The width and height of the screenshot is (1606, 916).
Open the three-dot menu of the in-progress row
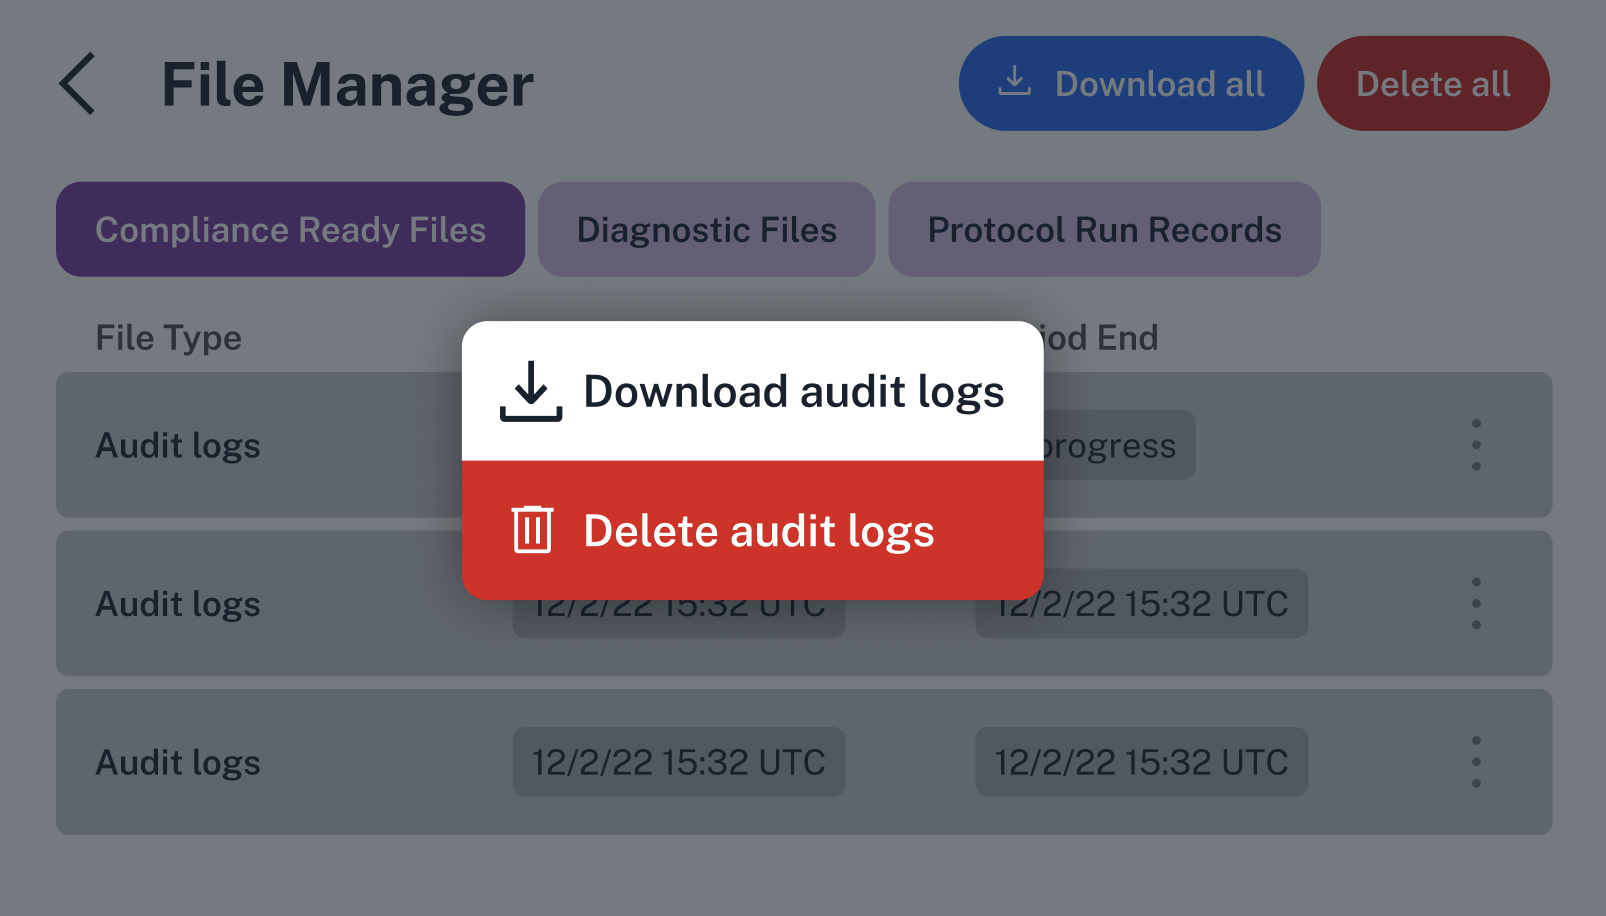click(1476, 445)
